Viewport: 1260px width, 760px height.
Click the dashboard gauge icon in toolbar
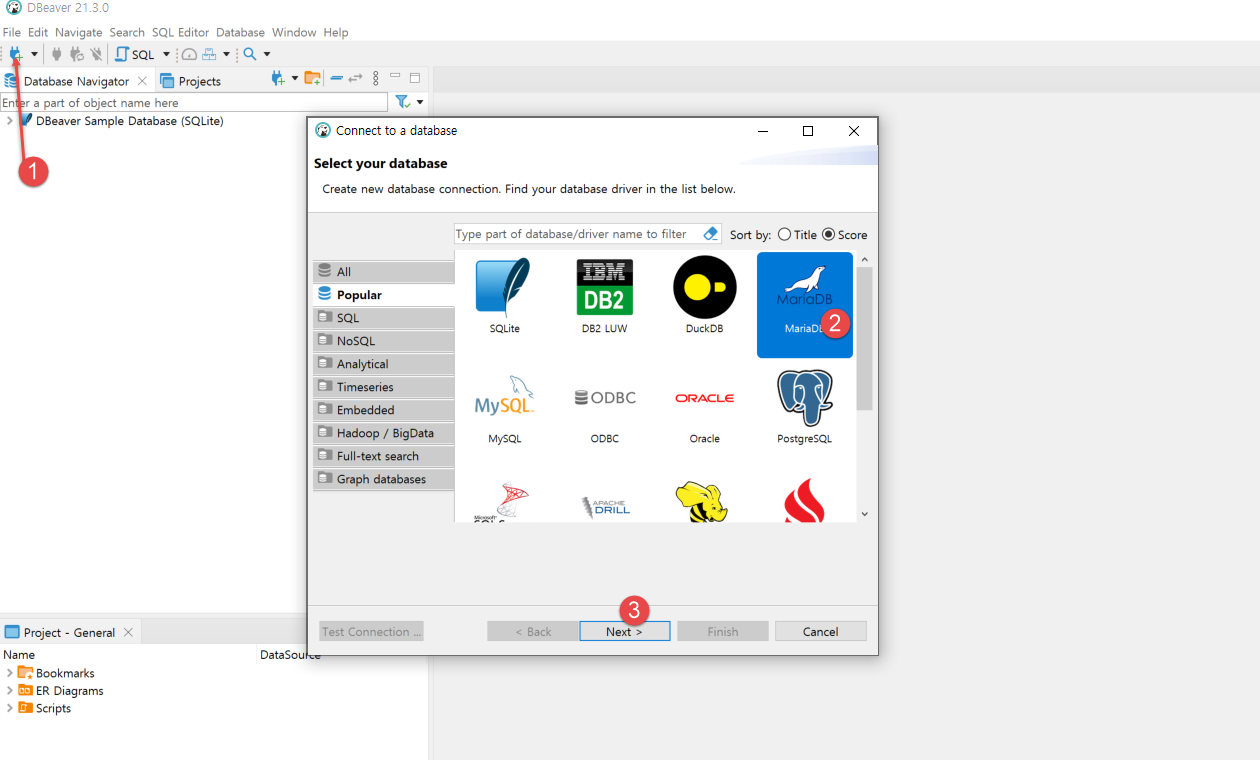coord(189,54)
